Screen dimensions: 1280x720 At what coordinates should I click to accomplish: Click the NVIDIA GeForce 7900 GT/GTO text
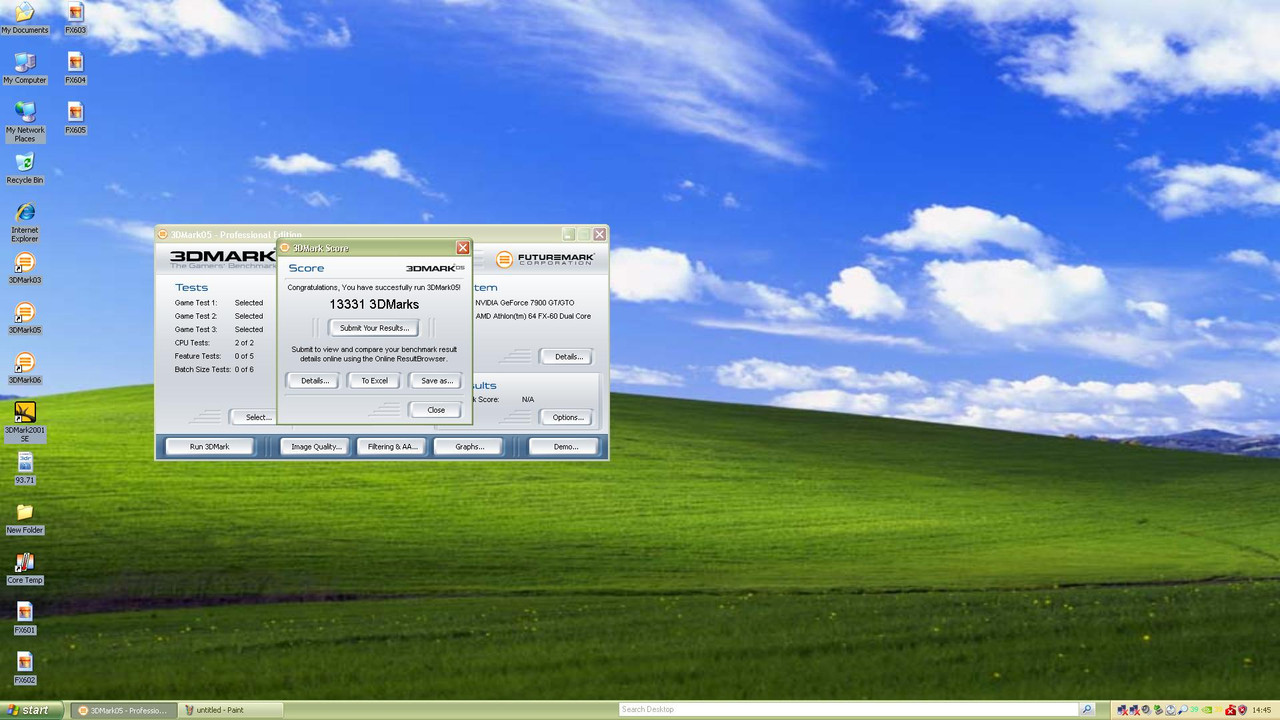click(525, 303)
